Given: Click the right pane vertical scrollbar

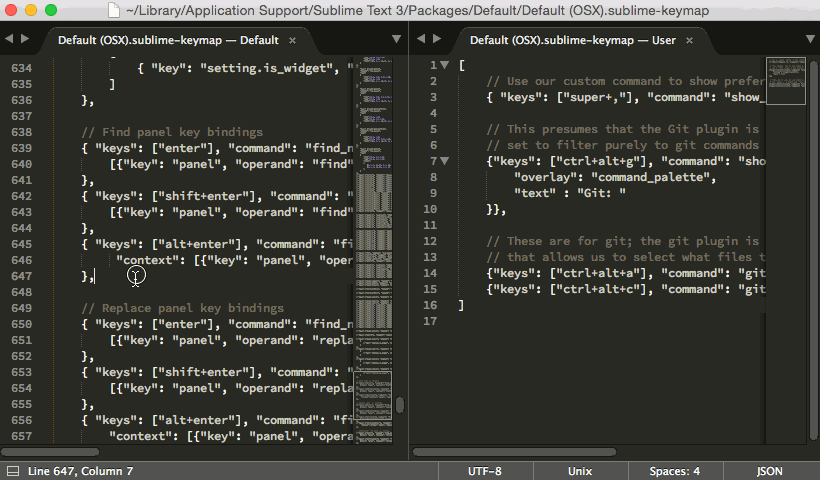Looking at the screenshot, I should (814, 250).
